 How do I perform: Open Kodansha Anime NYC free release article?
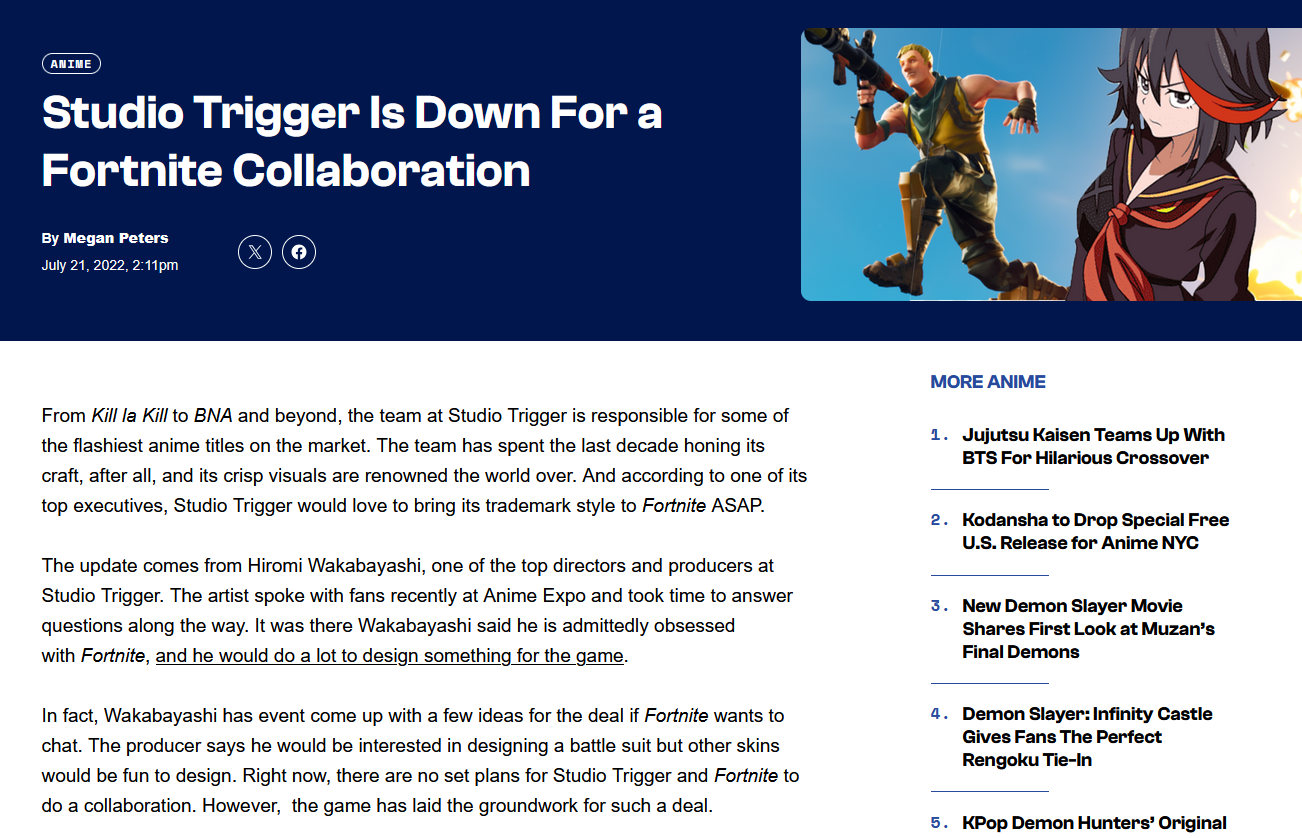coord(1096,531)
